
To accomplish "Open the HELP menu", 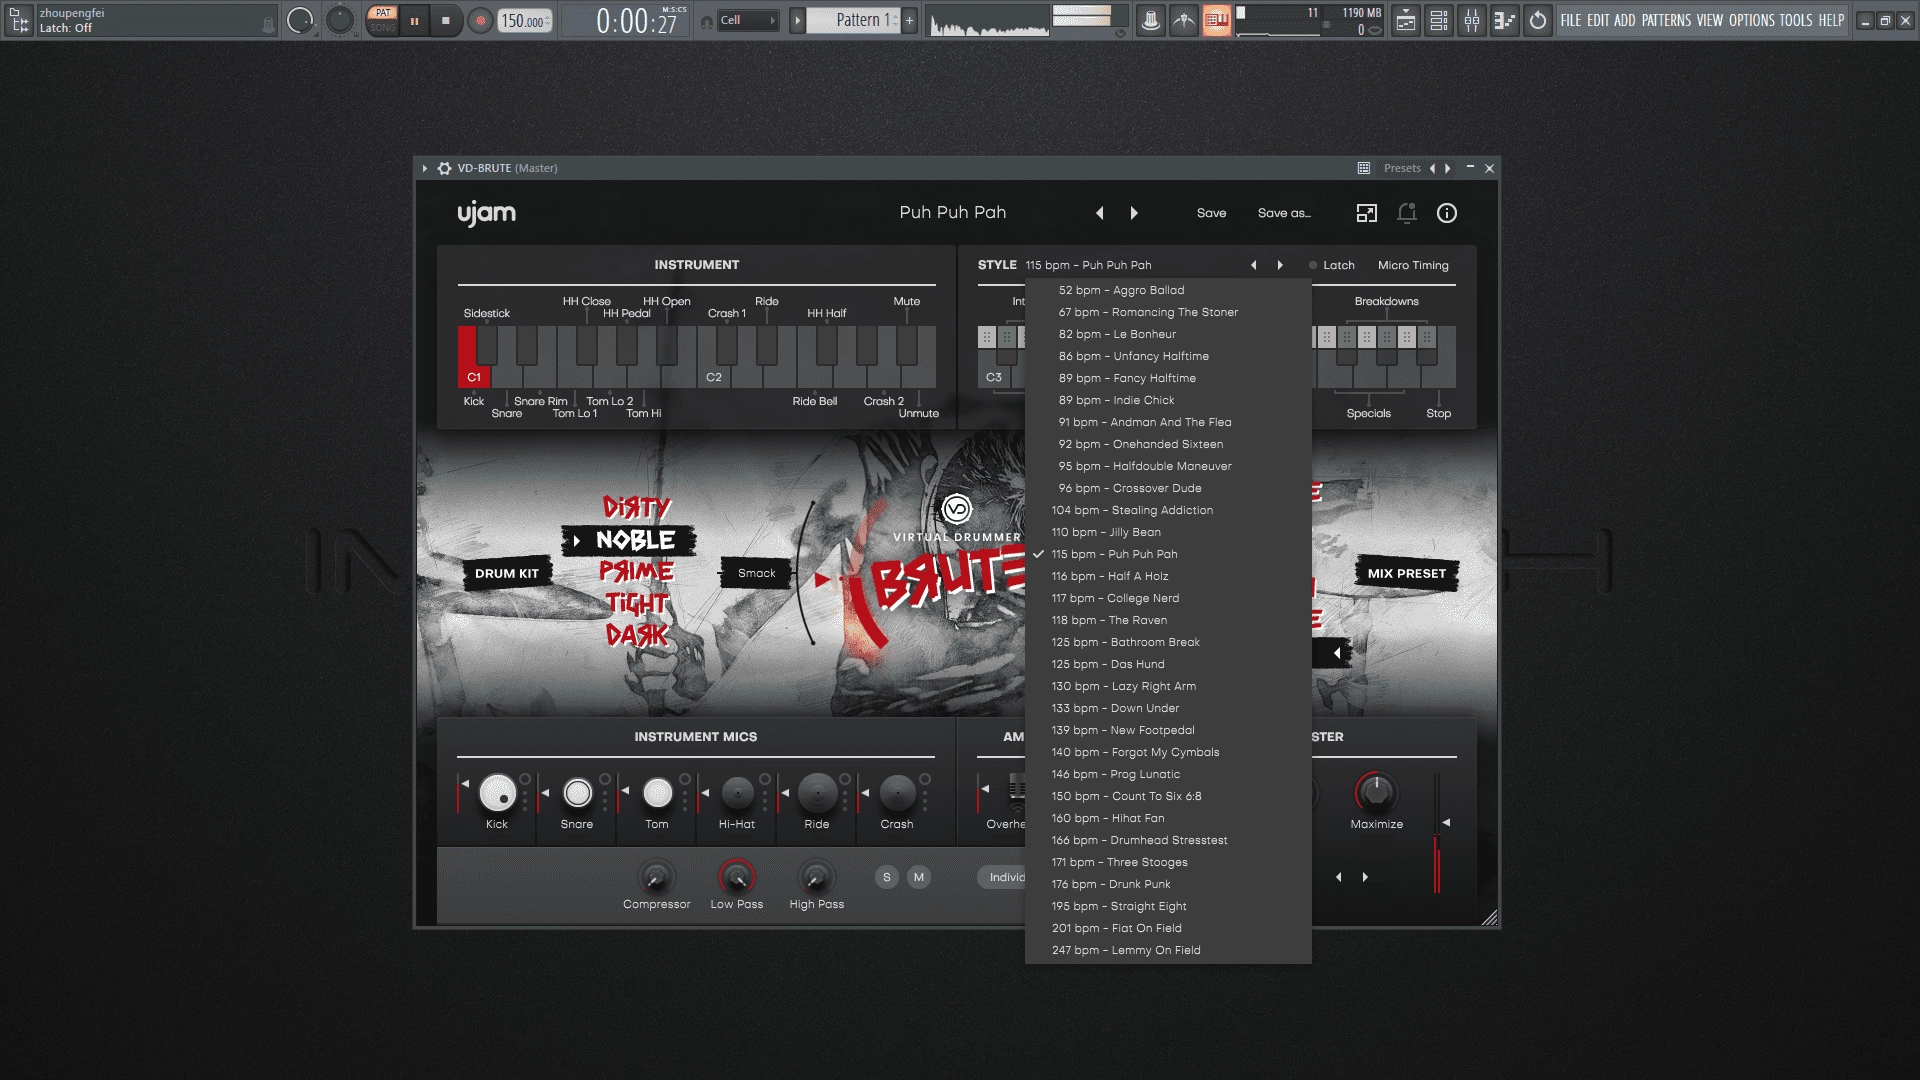I will 1831,20.
